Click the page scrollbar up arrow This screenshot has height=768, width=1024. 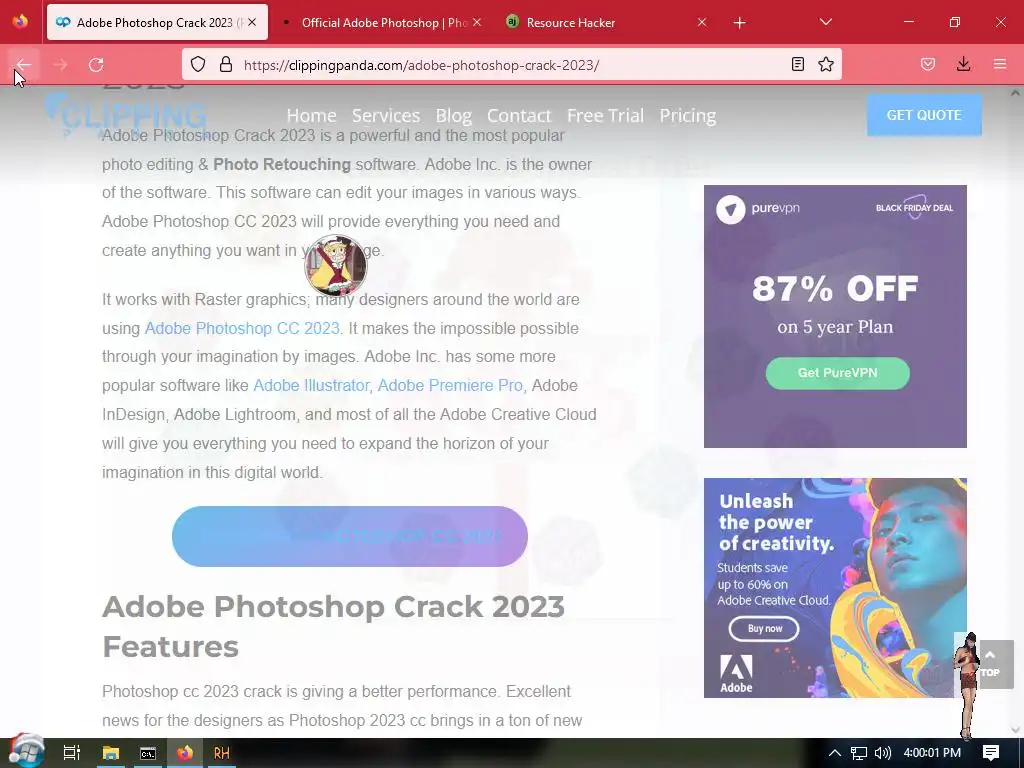[1016, 93]
